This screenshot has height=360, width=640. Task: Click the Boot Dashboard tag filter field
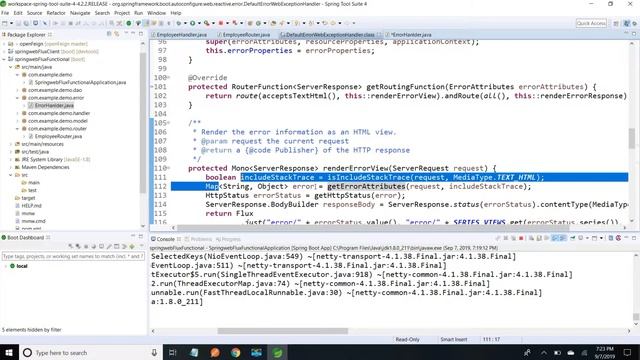tap(73, 256)
